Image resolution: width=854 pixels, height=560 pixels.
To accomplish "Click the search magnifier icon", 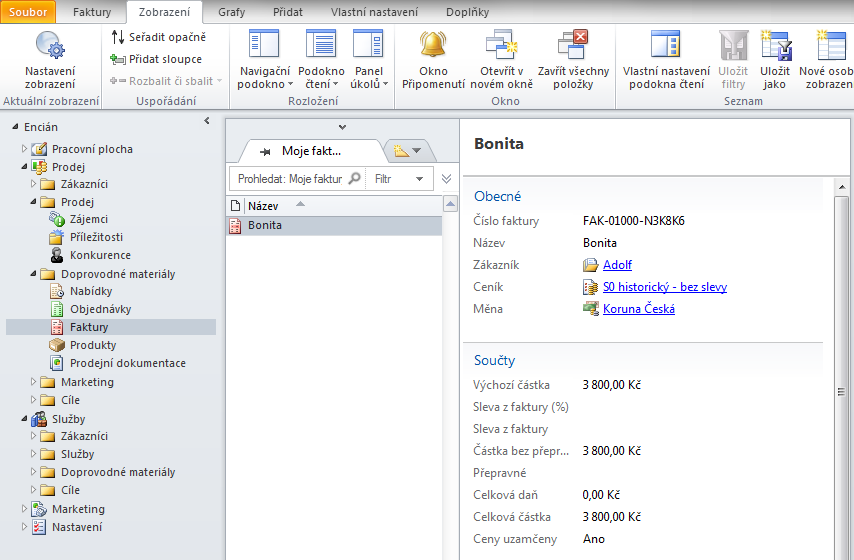I will click(354, 178).
